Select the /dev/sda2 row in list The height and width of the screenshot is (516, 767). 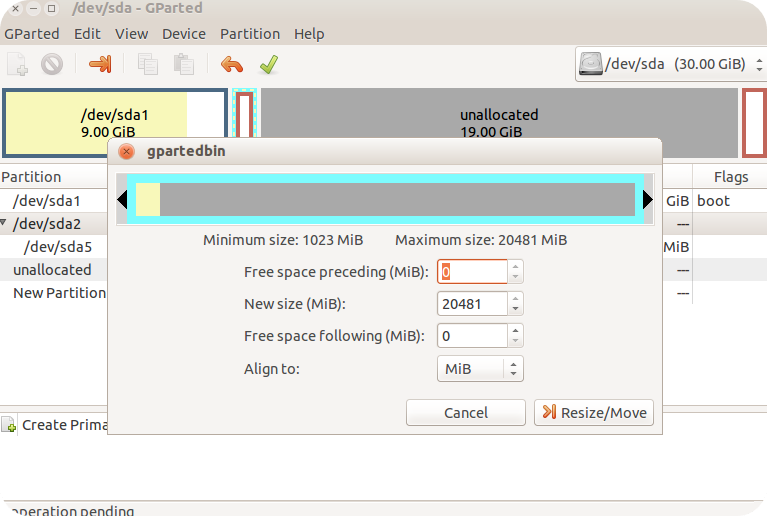(54, 224)
